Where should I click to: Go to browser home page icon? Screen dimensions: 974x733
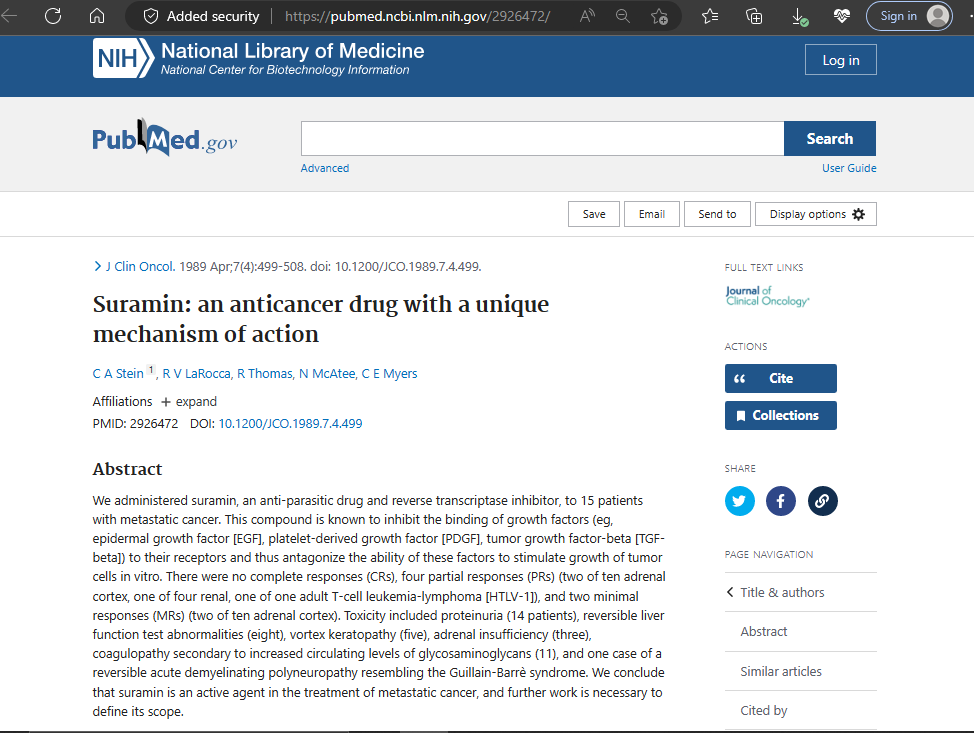tap(97, 16)
